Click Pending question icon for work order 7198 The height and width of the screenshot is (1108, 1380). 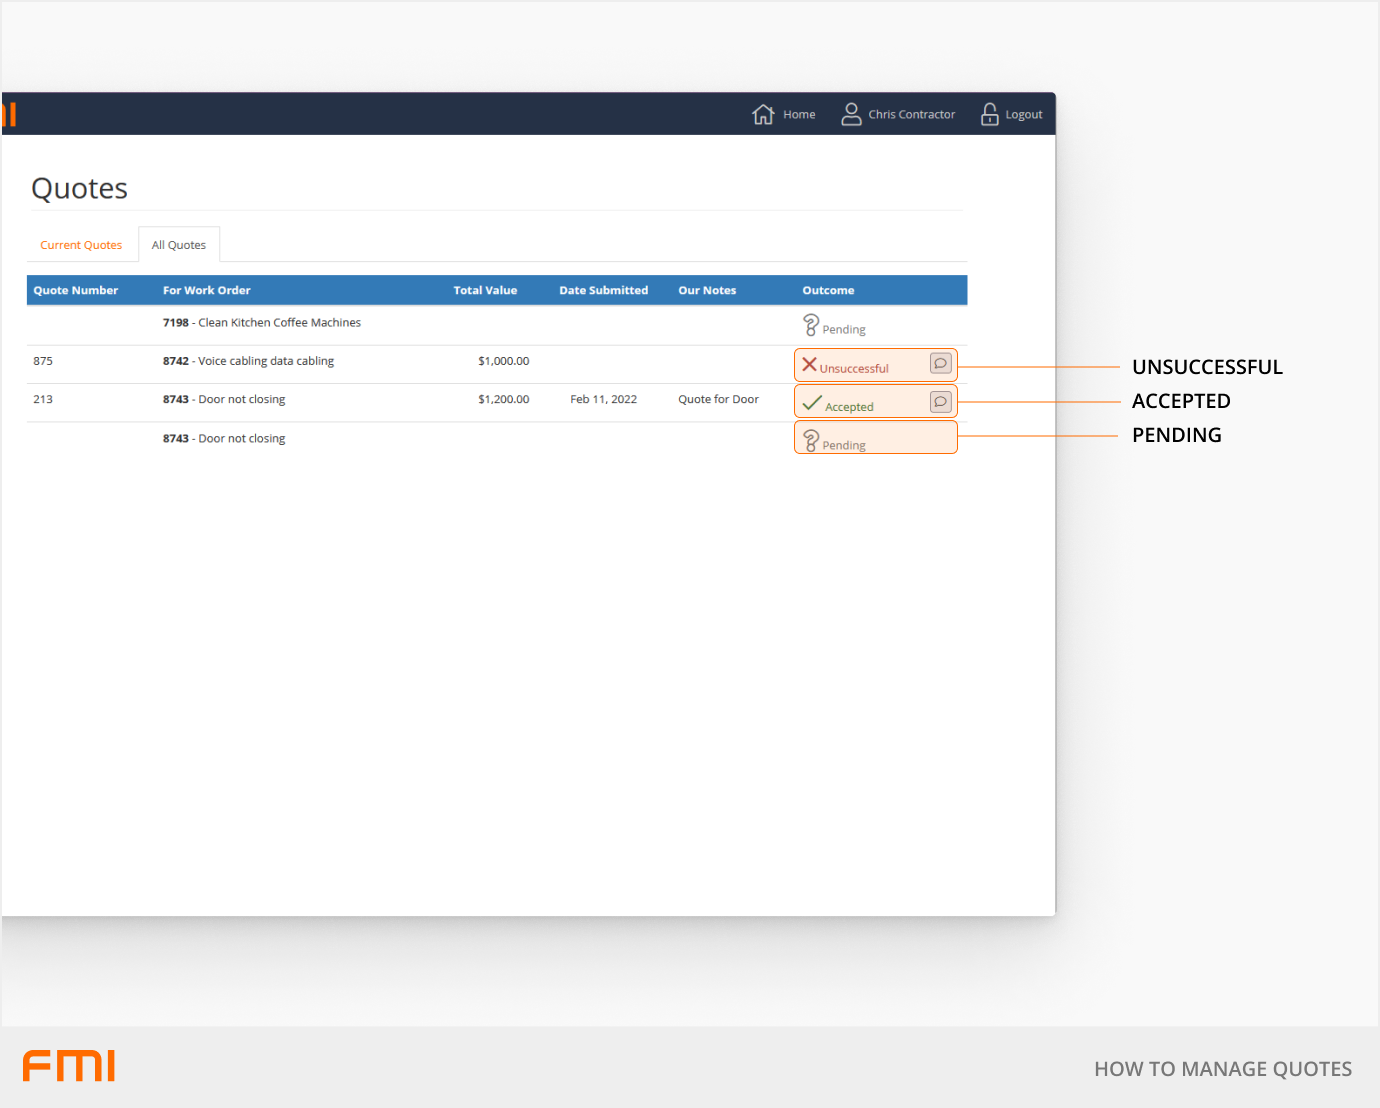click(811, 326)
